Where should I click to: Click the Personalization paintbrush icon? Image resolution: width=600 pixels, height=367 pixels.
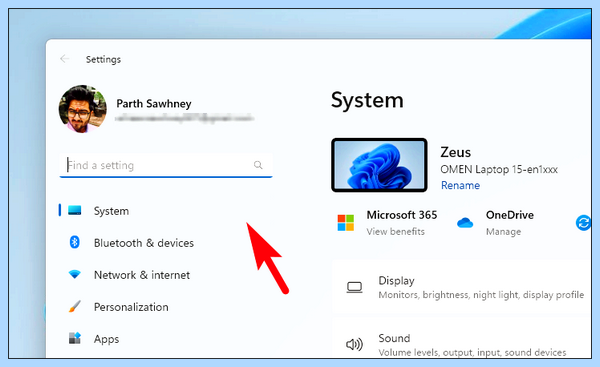[75, 306]
